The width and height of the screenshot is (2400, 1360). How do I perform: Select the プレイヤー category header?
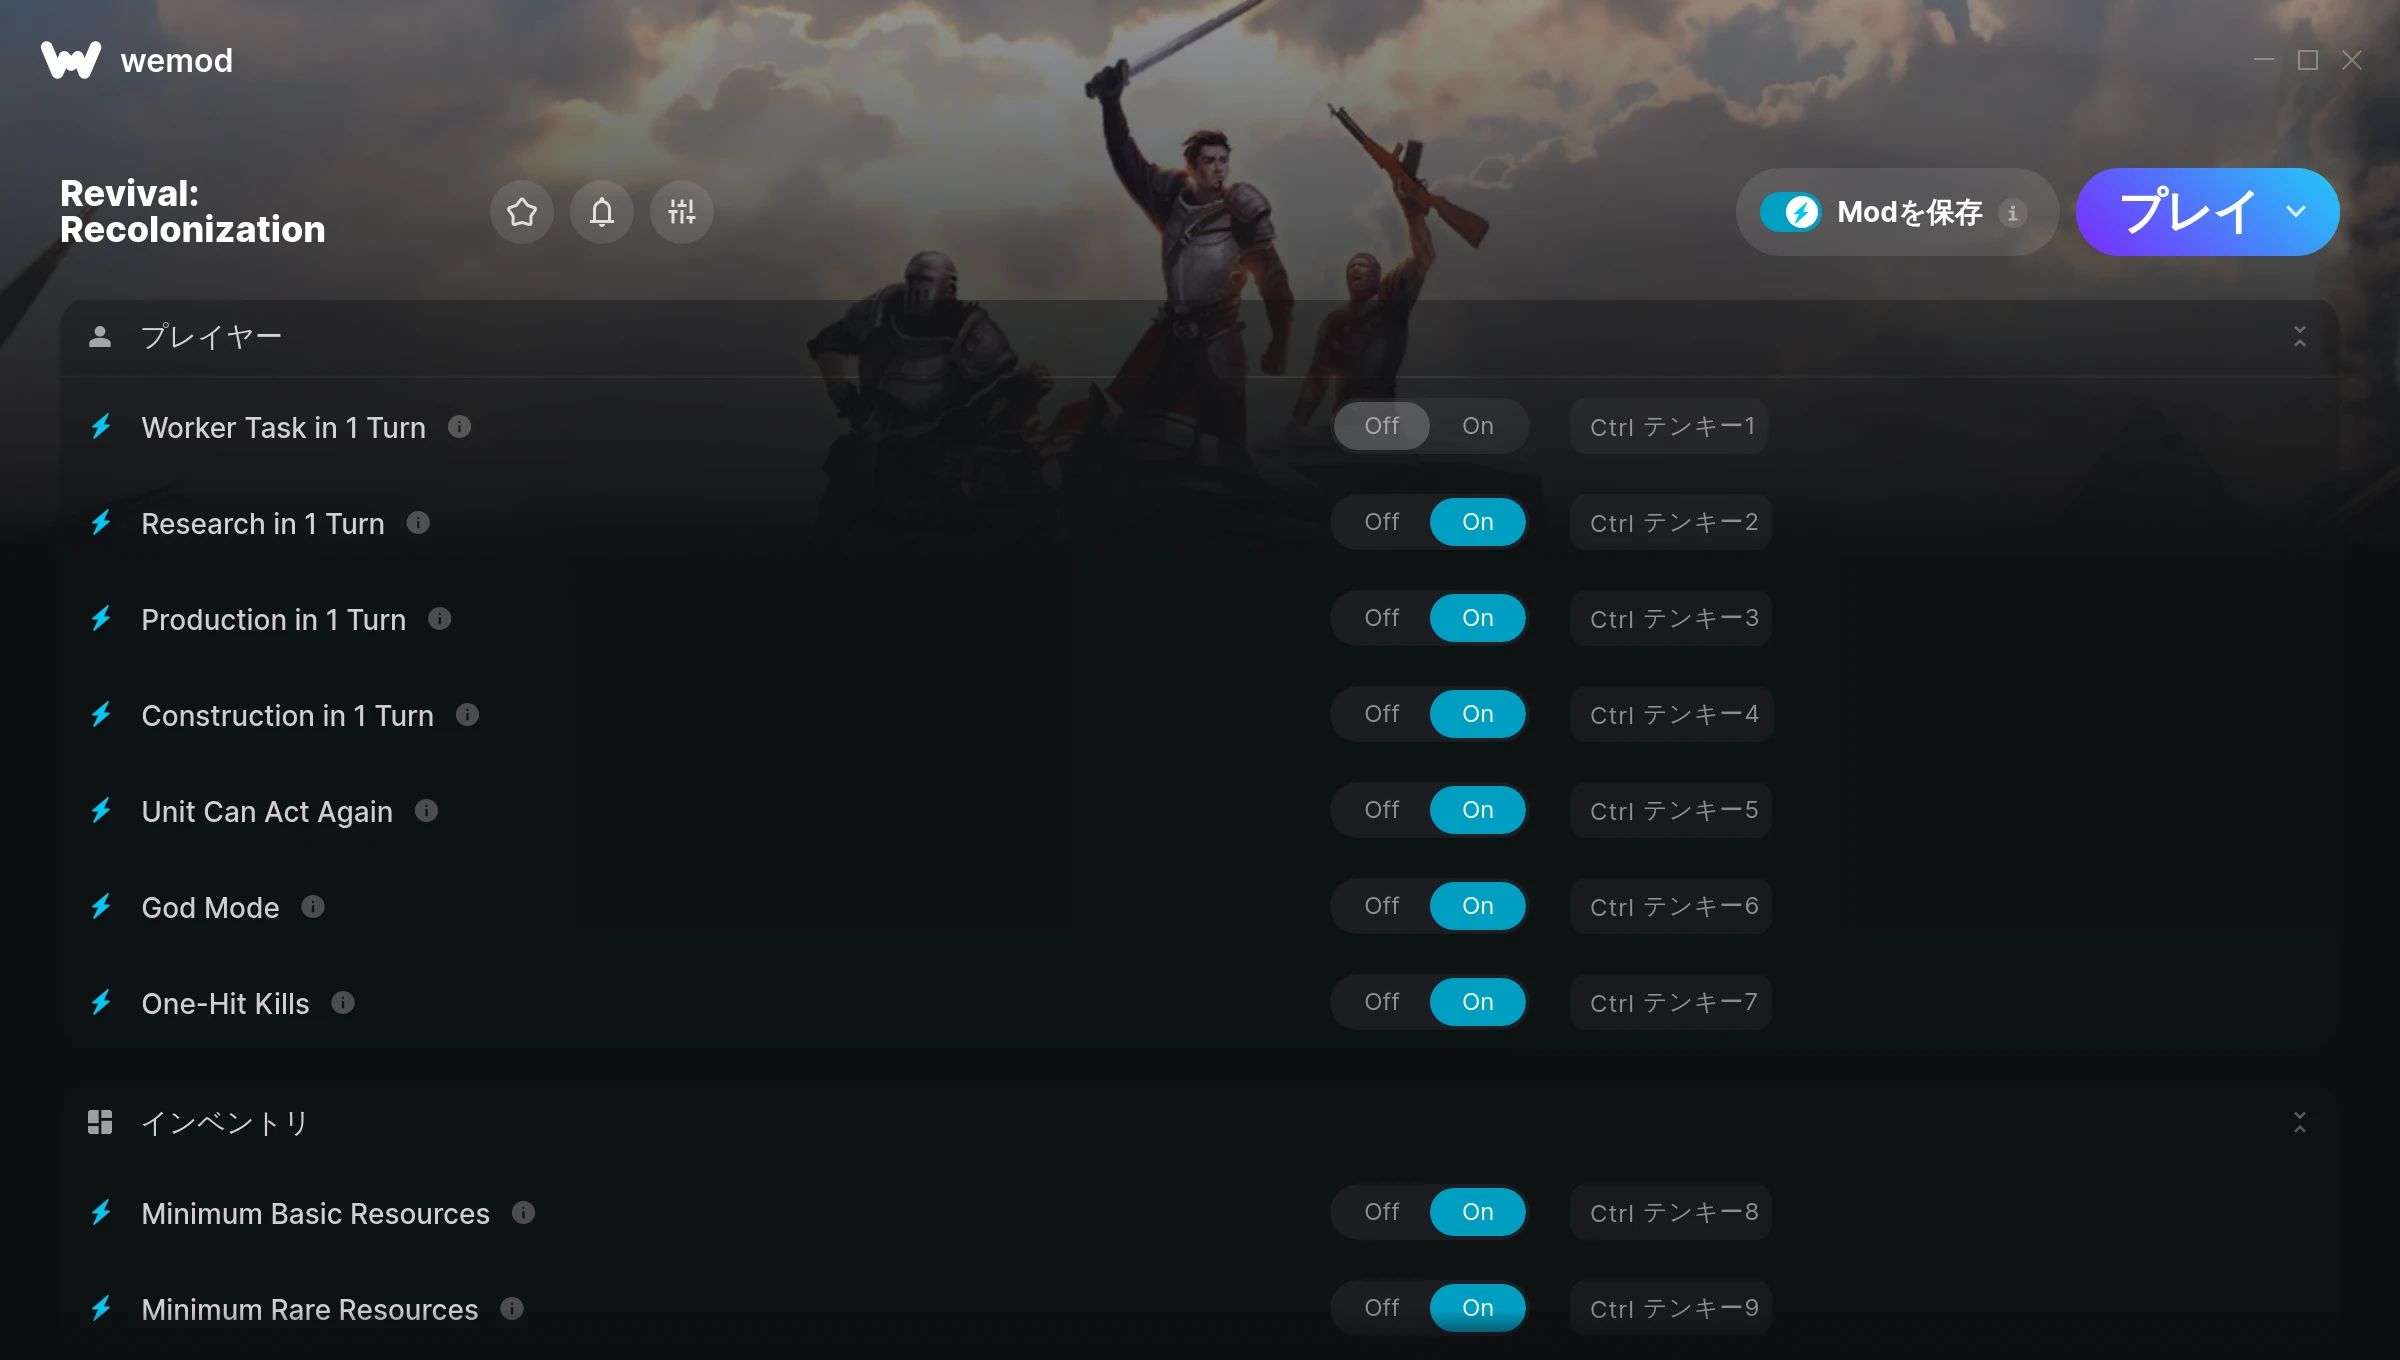[1199, 337]
